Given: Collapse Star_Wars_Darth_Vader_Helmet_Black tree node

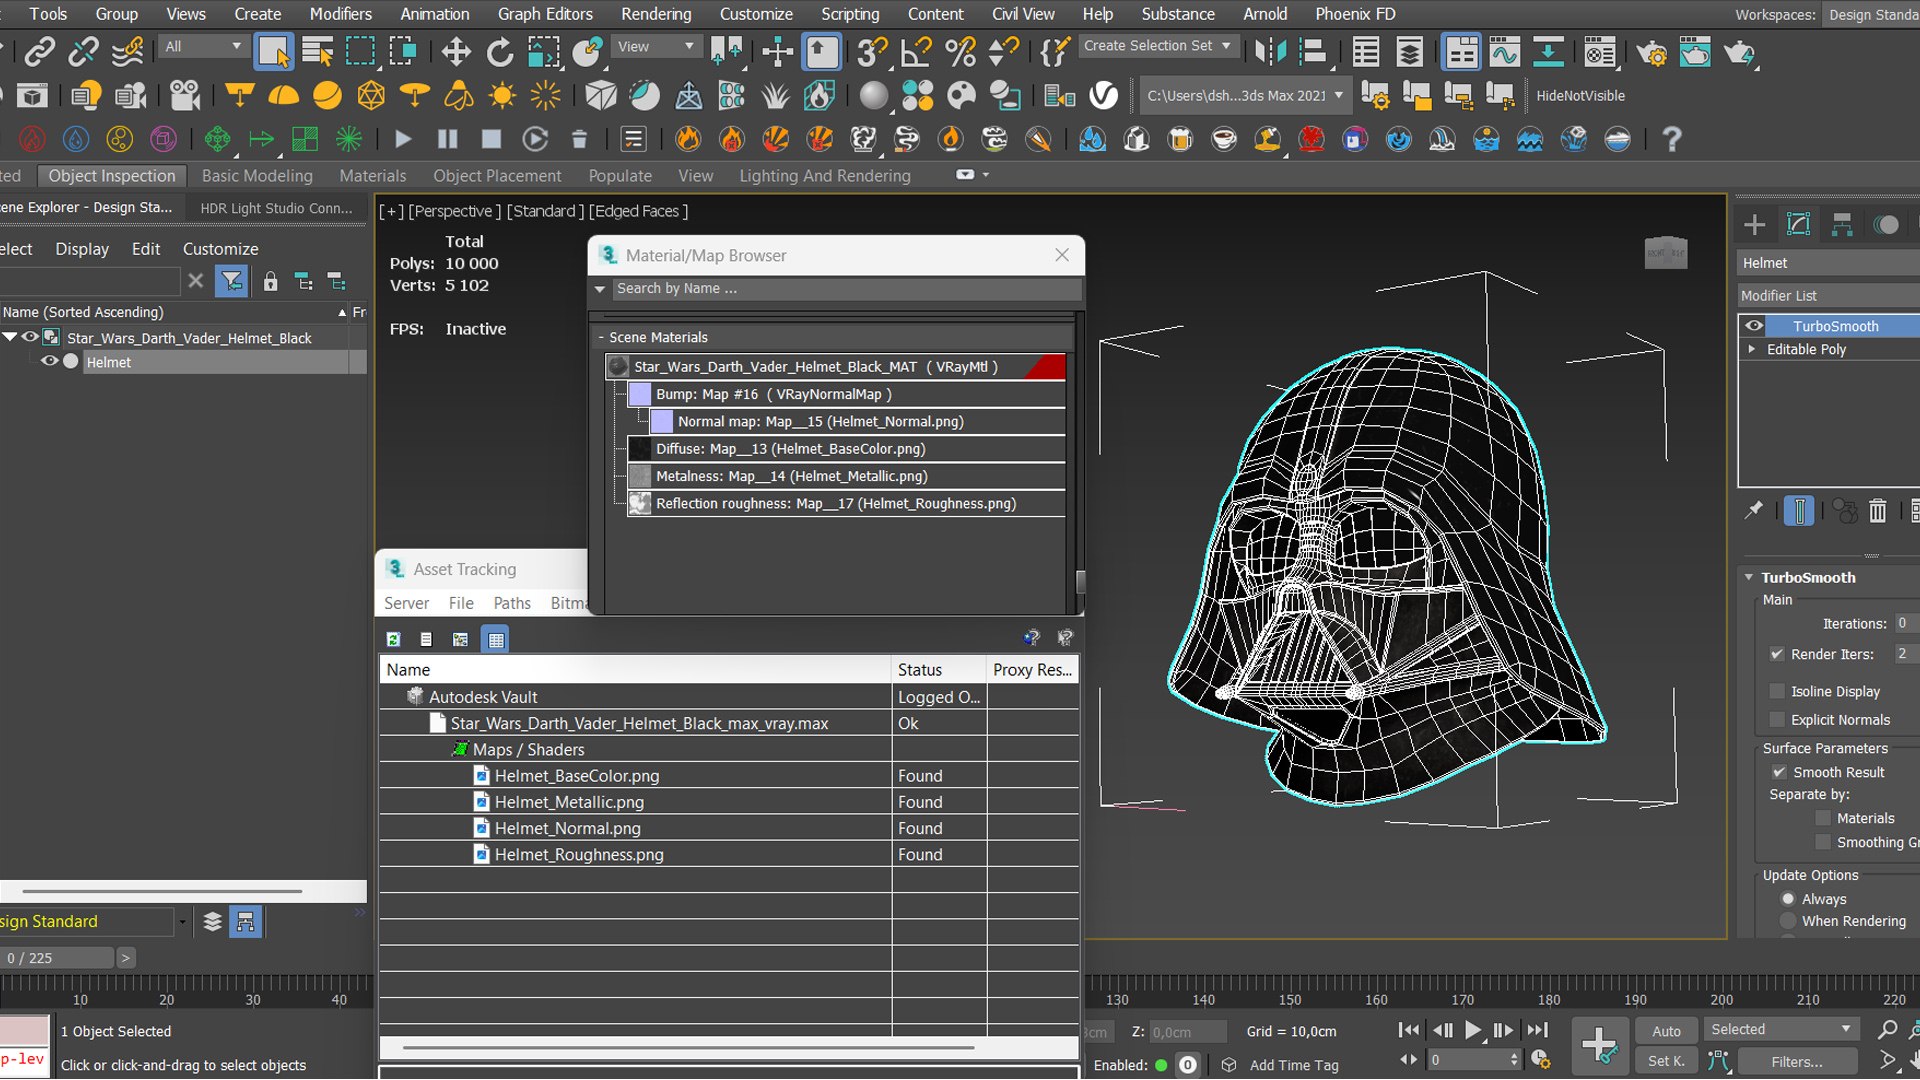Looking at the screenshot, I should pyautogui.click(x=10, y=337).
